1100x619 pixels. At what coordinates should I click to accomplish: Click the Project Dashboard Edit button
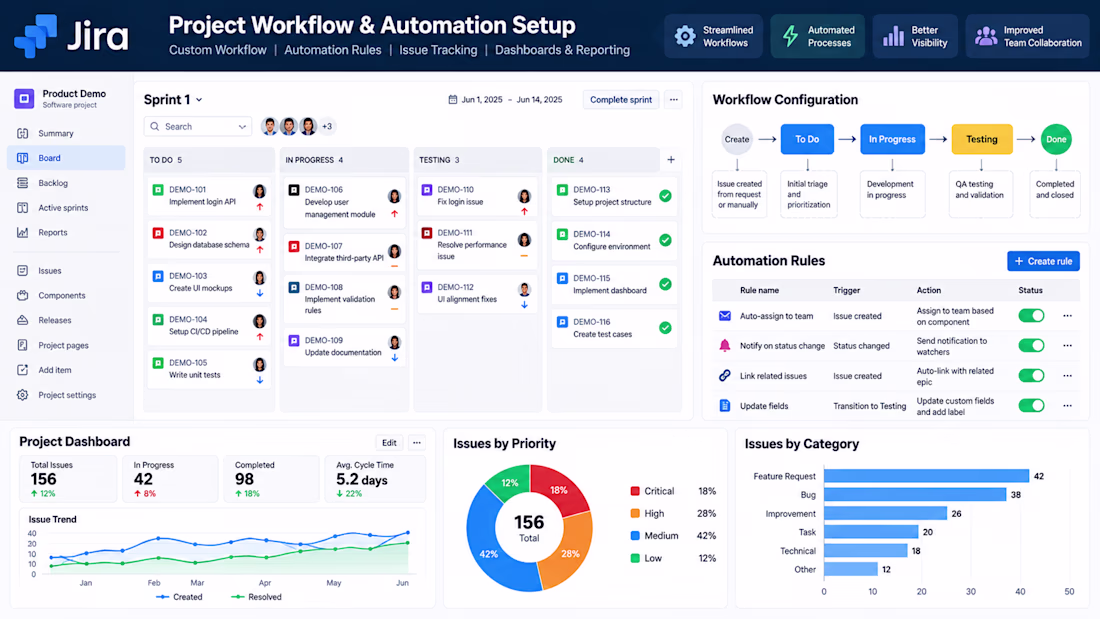(x=389, y=443)
